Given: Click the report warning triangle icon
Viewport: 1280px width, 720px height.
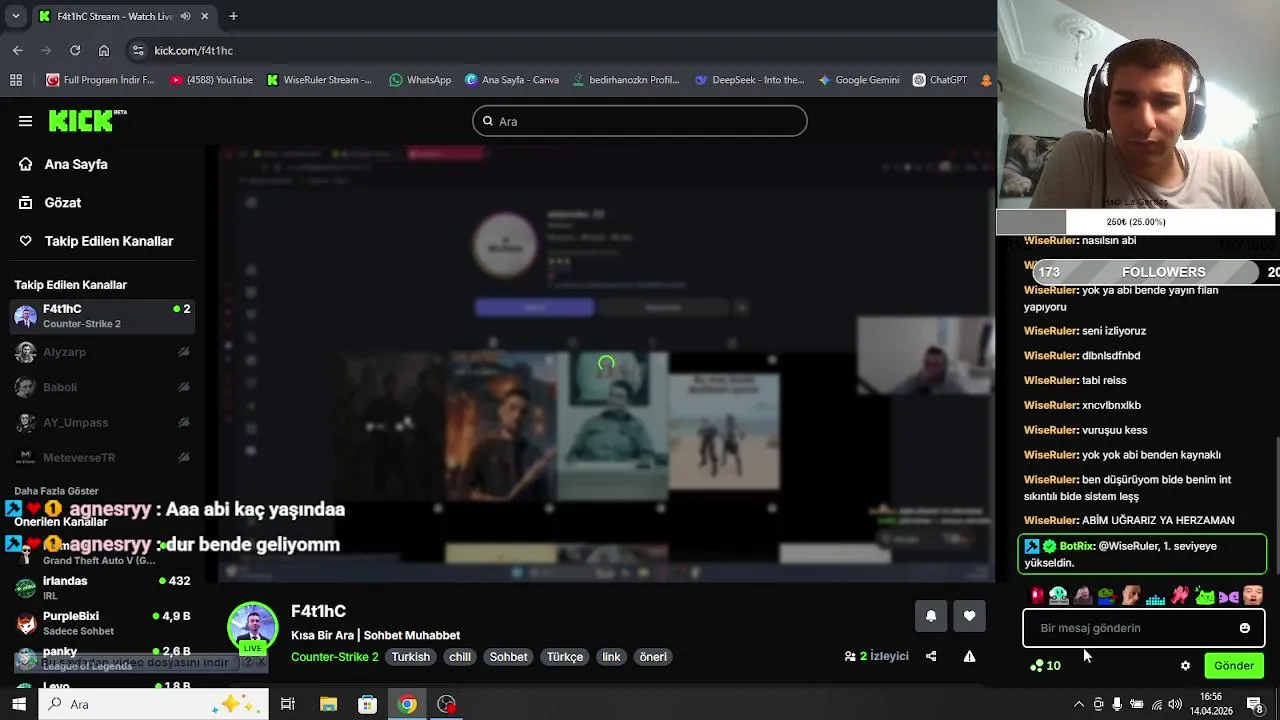Looking at the screenshot, I should 969,656.
